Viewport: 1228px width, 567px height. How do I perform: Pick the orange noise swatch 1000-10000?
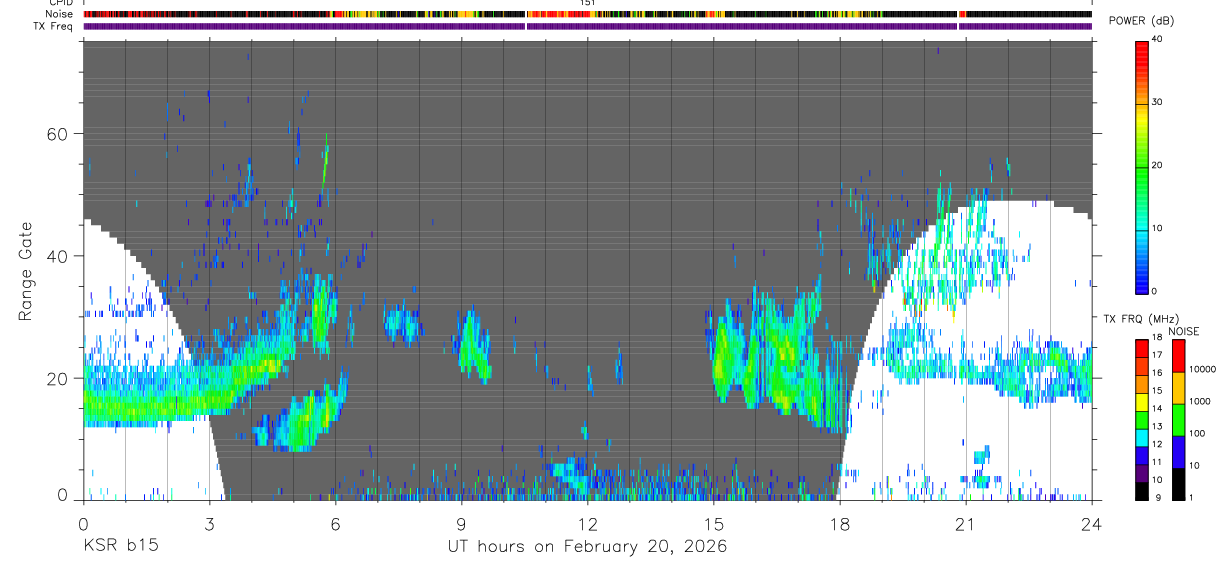coord(1178,388)
